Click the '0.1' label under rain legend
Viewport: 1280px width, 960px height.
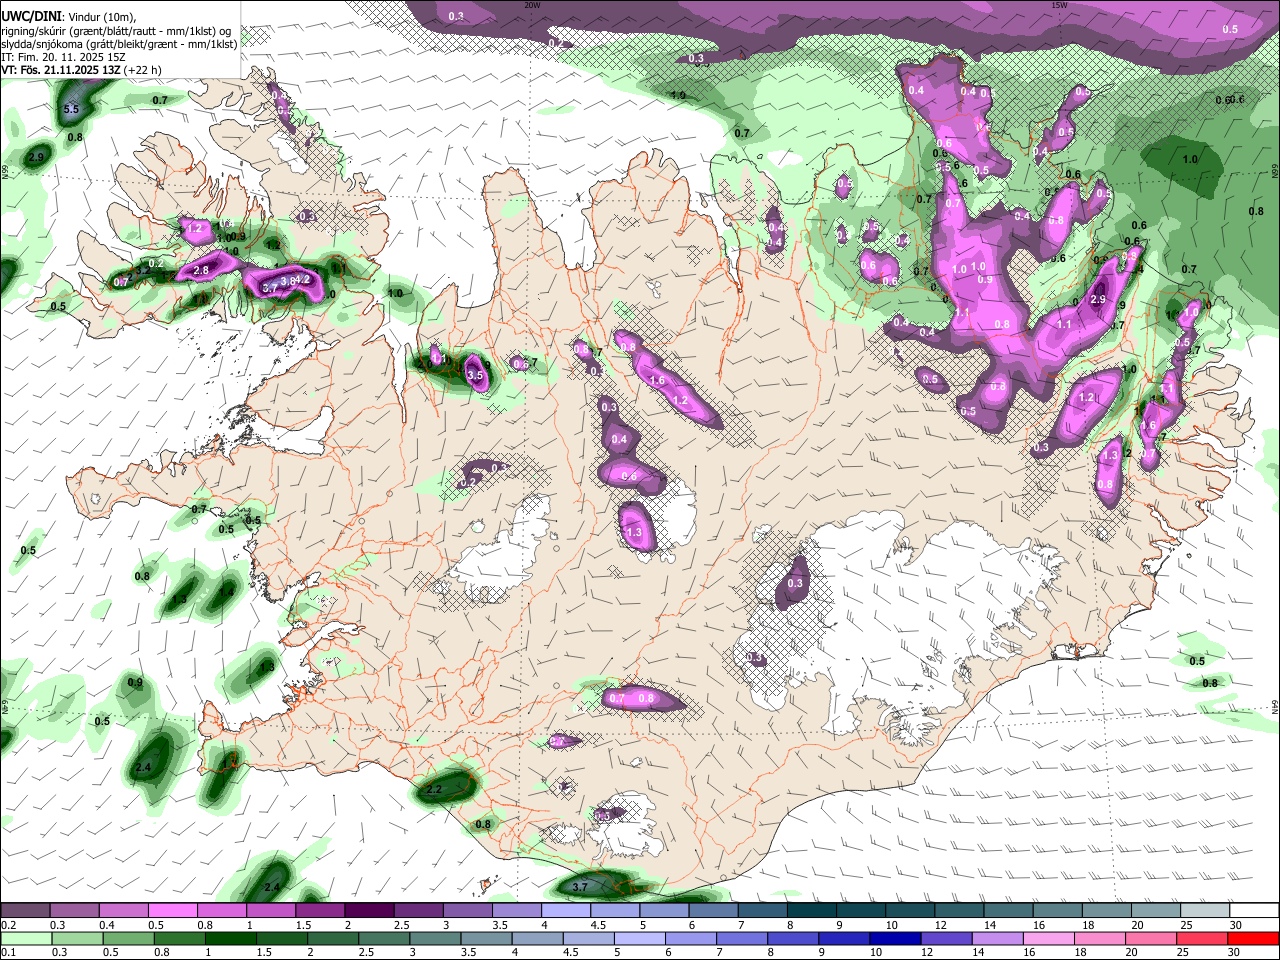[x=8, y=953]
